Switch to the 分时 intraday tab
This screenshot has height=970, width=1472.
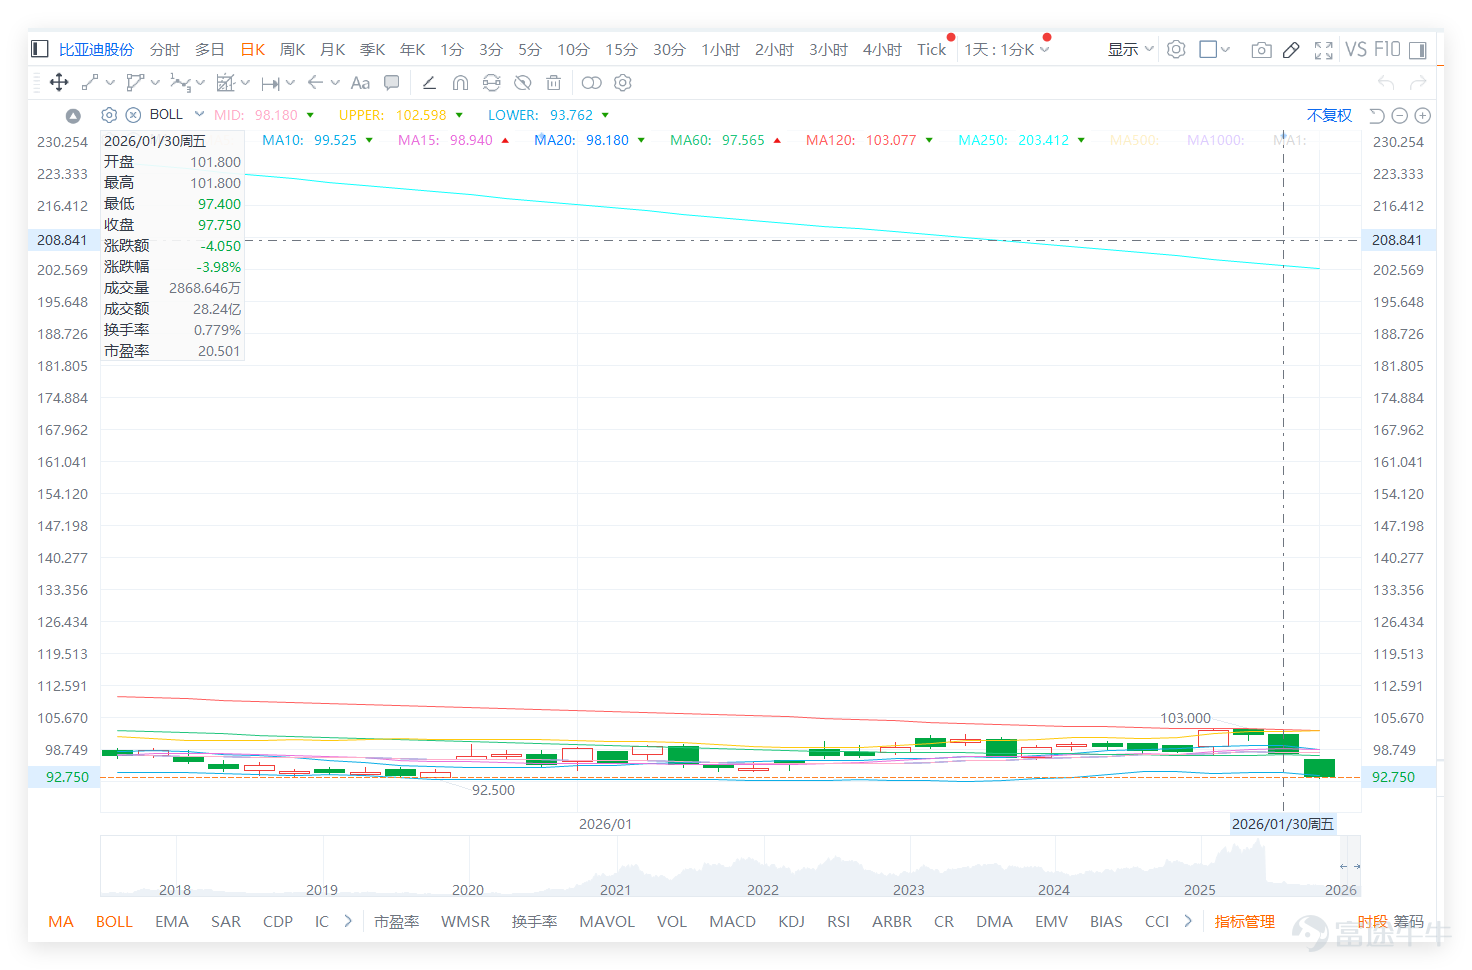coord(165,49)
